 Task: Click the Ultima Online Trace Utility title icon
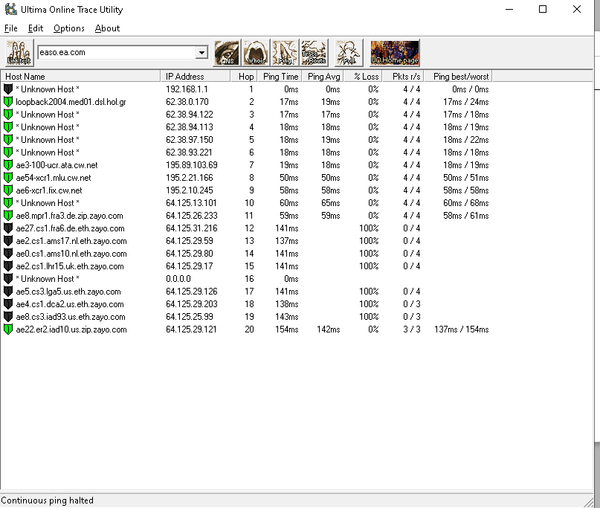point(10,9)
